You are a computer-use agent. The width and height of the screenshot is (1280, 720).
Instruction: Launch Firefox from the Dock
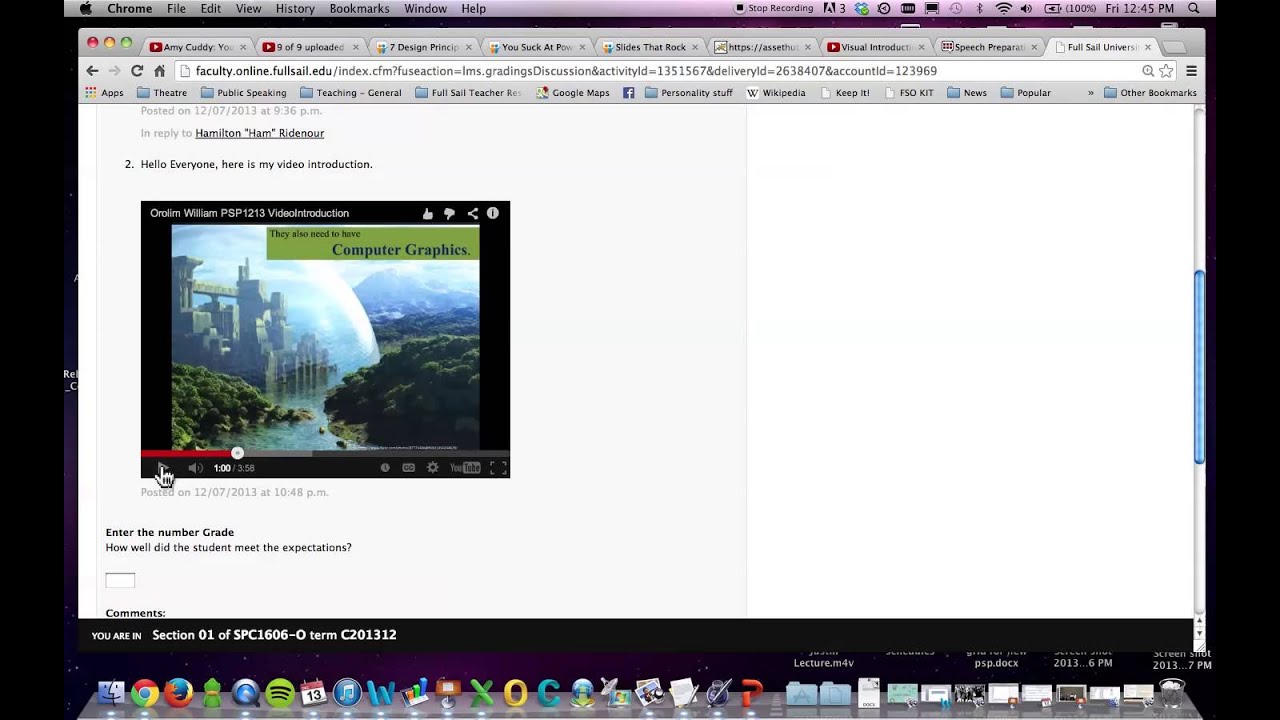click(x=178, y=692)
